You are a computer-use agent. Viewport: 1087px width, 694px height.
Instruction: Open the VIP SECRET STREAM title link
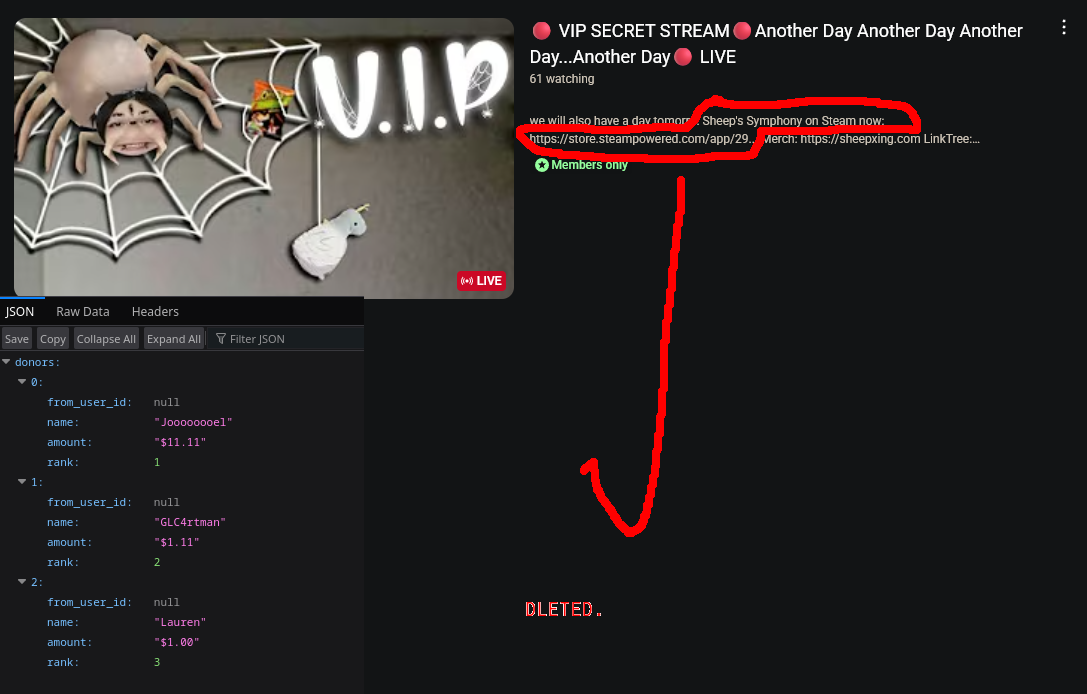tap(776, 44)
